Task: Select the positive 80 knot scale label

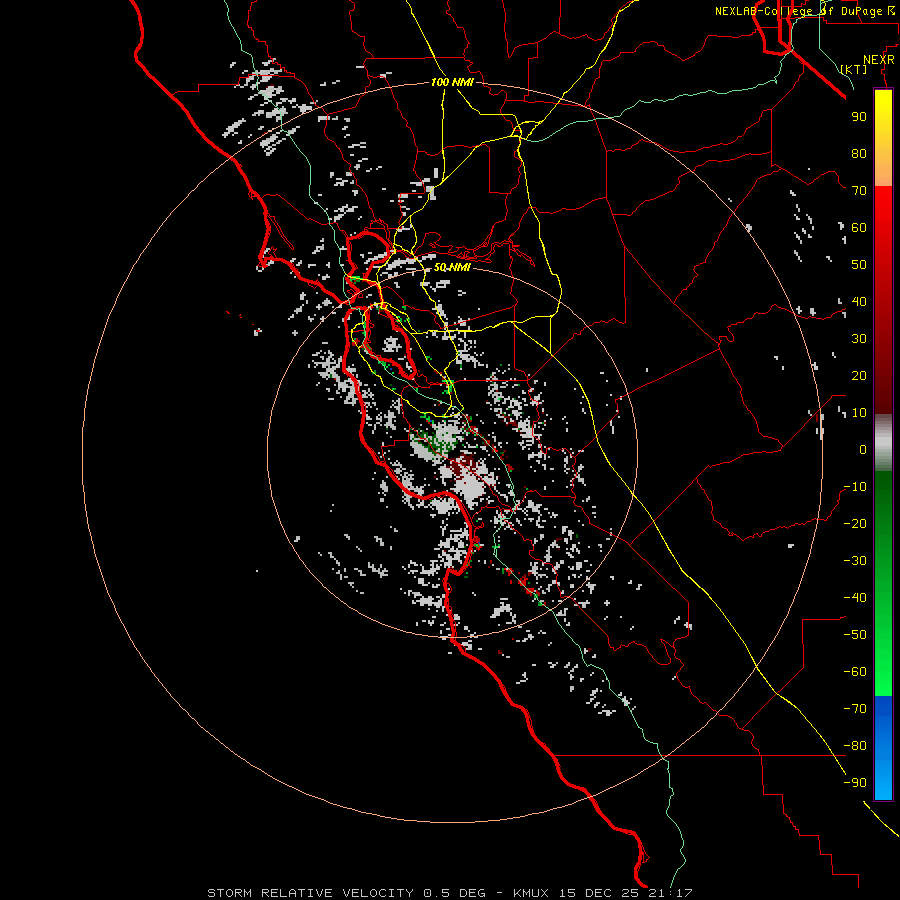Action: tap(859, 153)
